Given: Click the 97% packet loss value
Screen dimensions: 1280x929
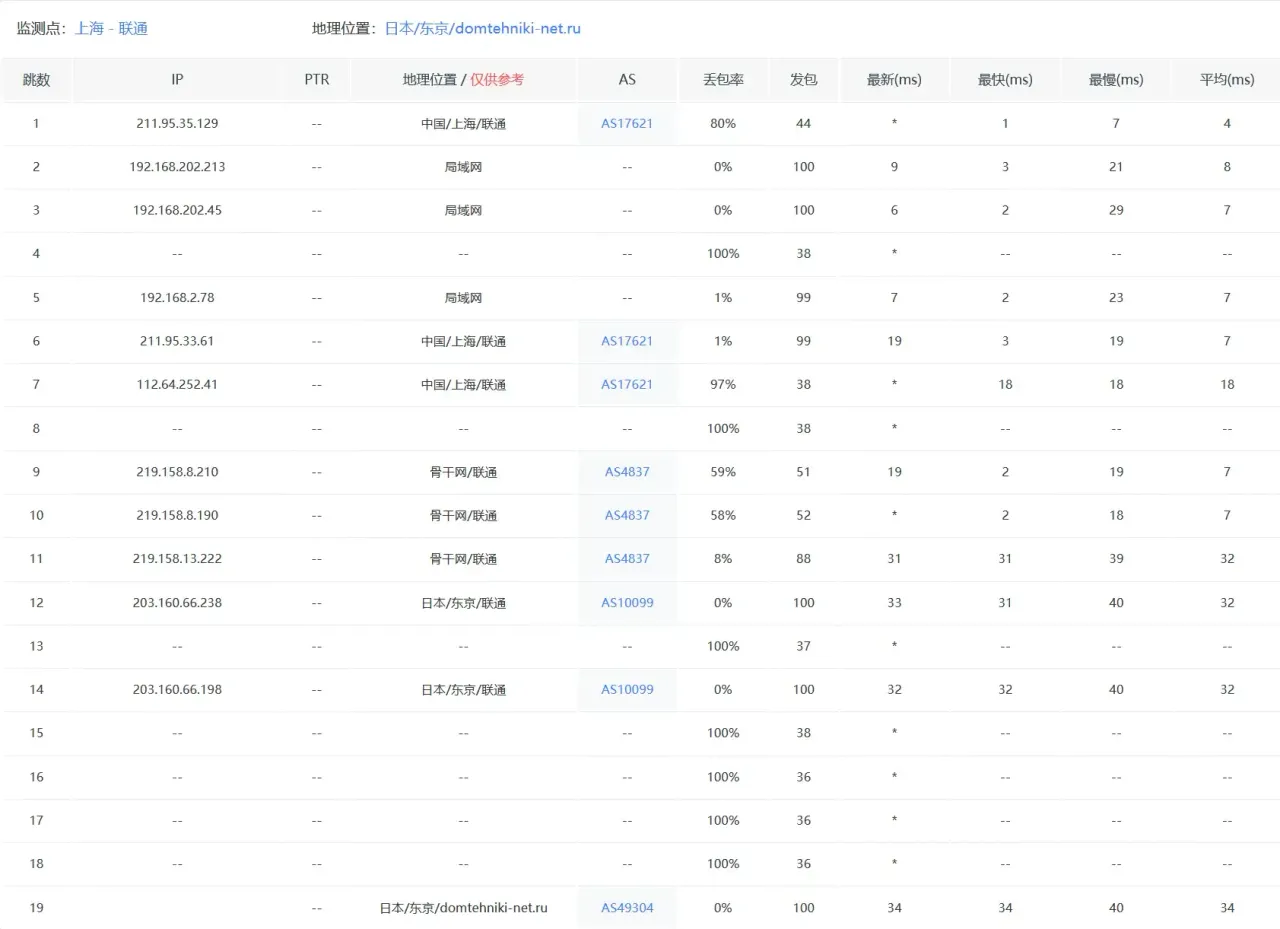Looking at the screenshot, I should pyautogui.click(x=723, y=385).
